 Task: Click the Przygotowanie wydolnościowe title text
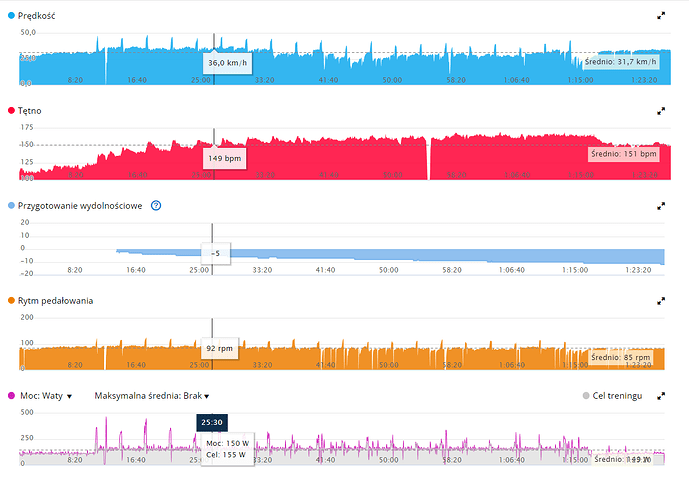click(x=80, y=206)
